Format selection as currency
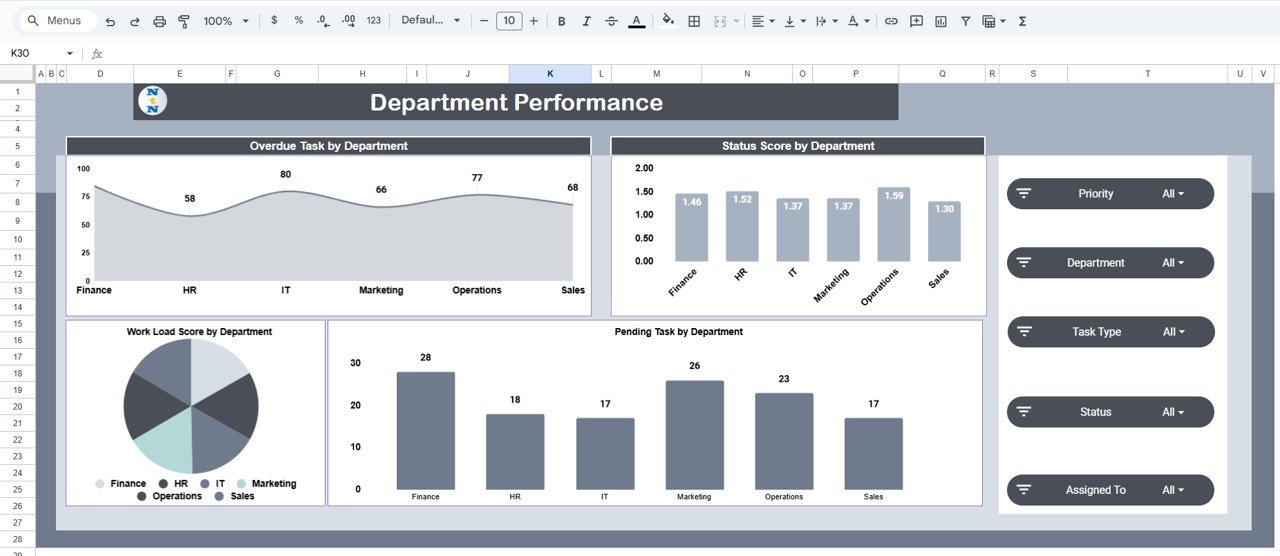The height and width of the screenshot is (556, 1280). click(x=274, y=21)
